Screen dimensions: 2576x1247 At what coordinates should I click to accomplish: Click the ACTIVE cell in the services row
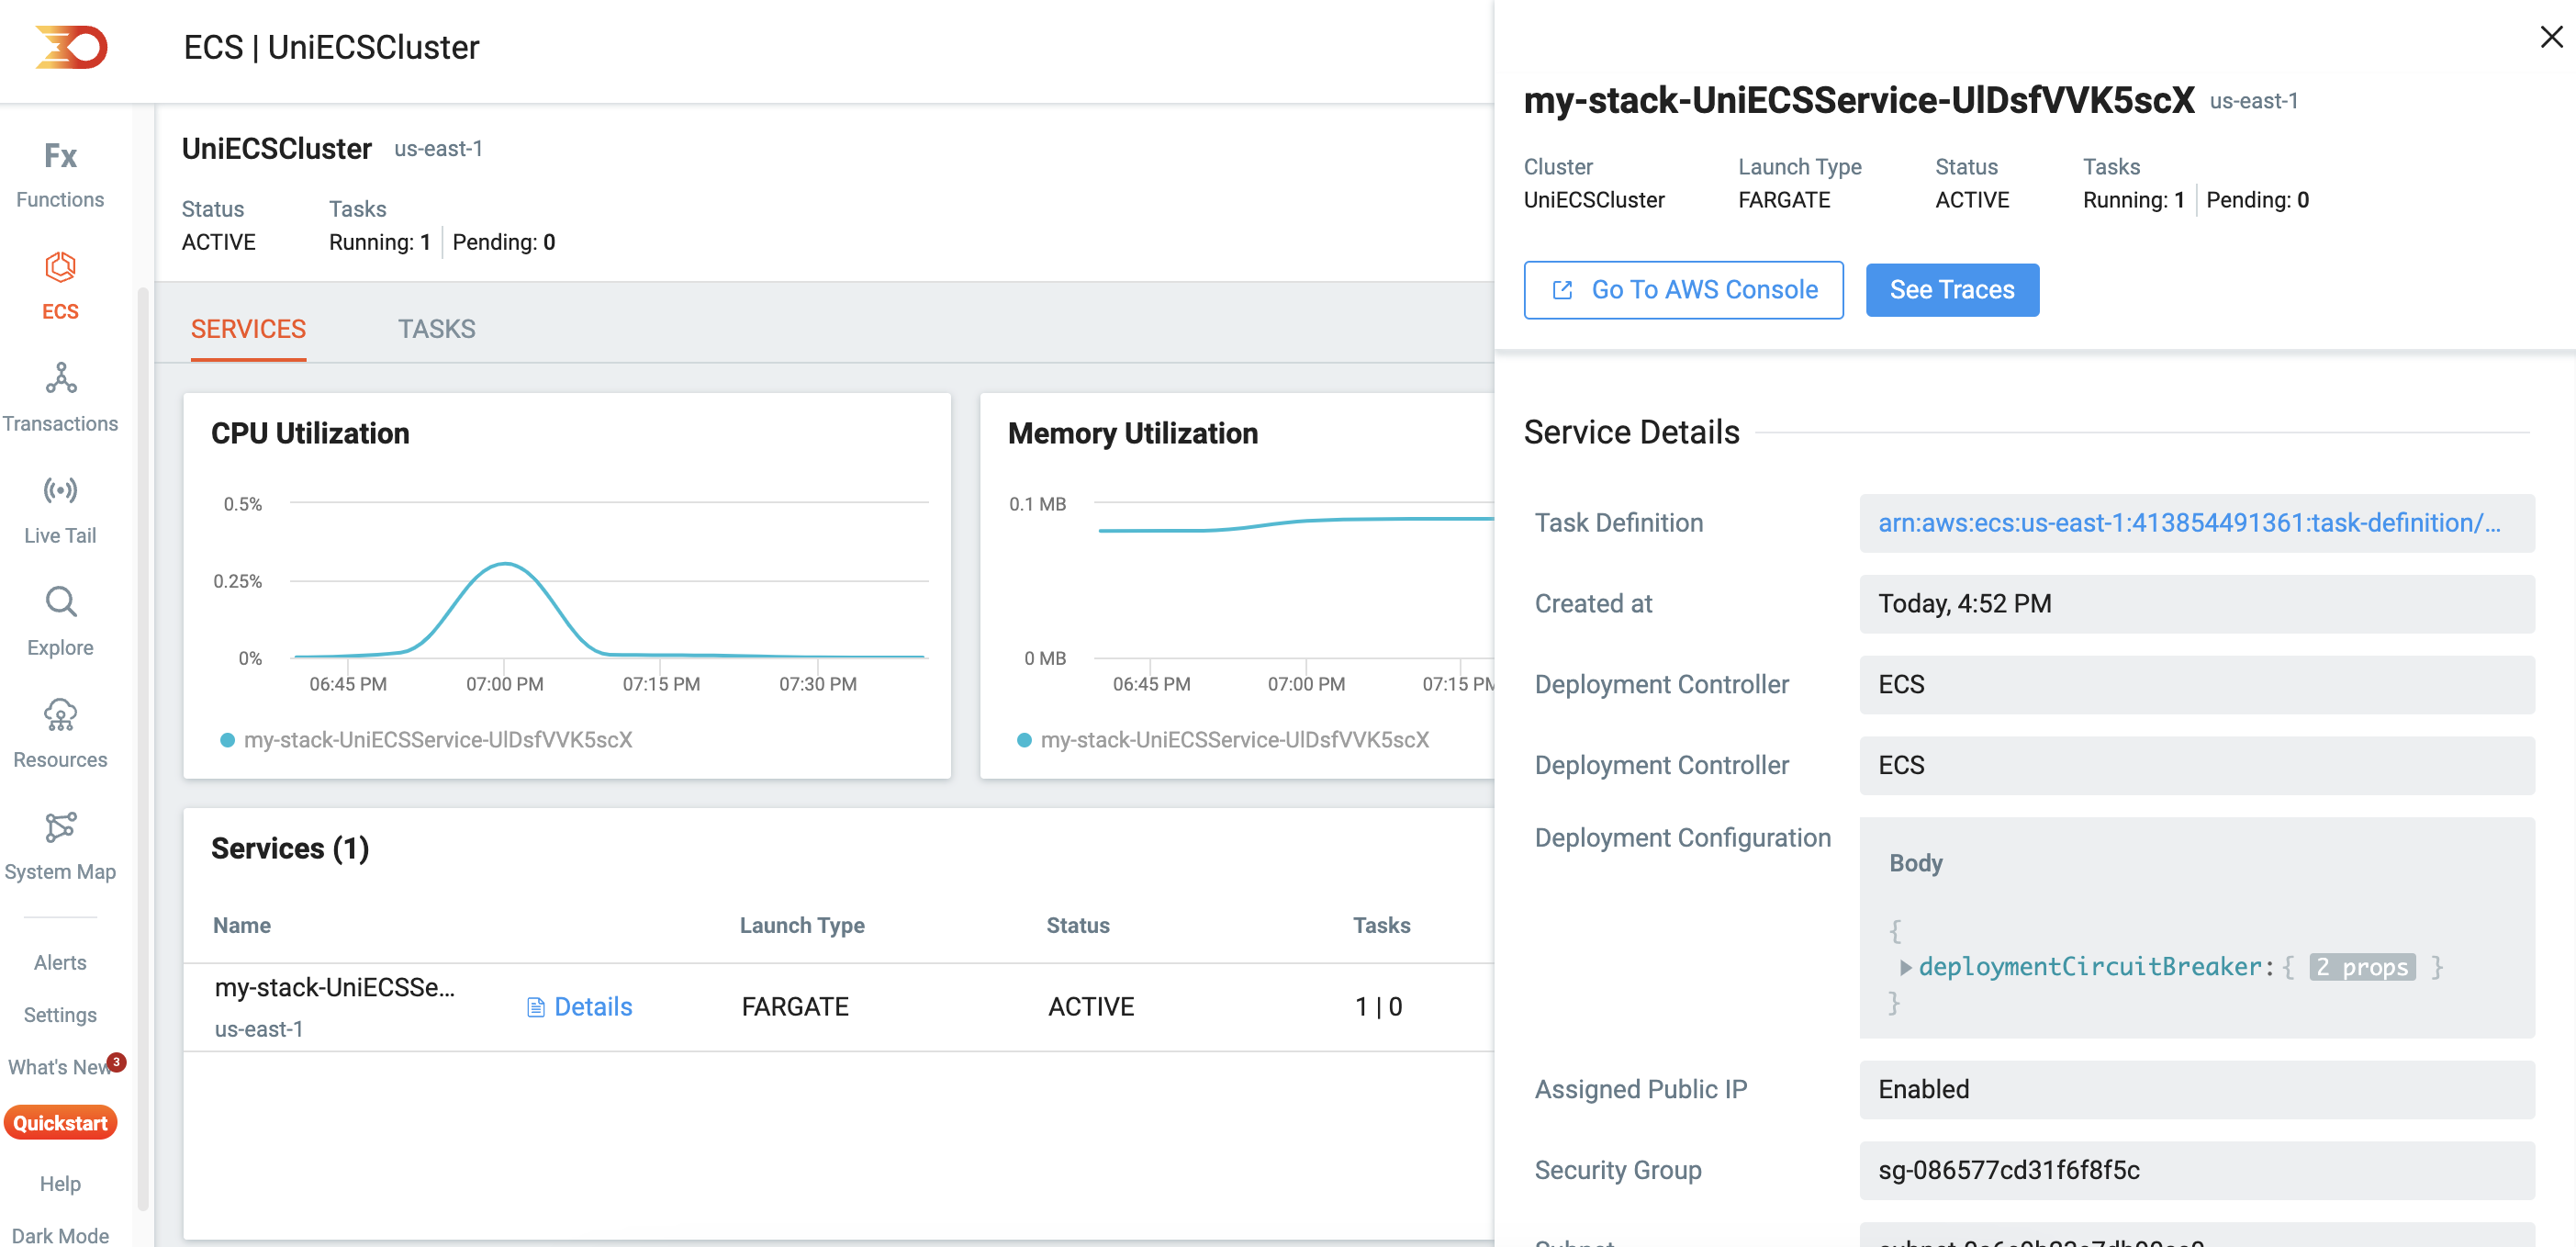pyautogui.click(x=1091, y=1007)
